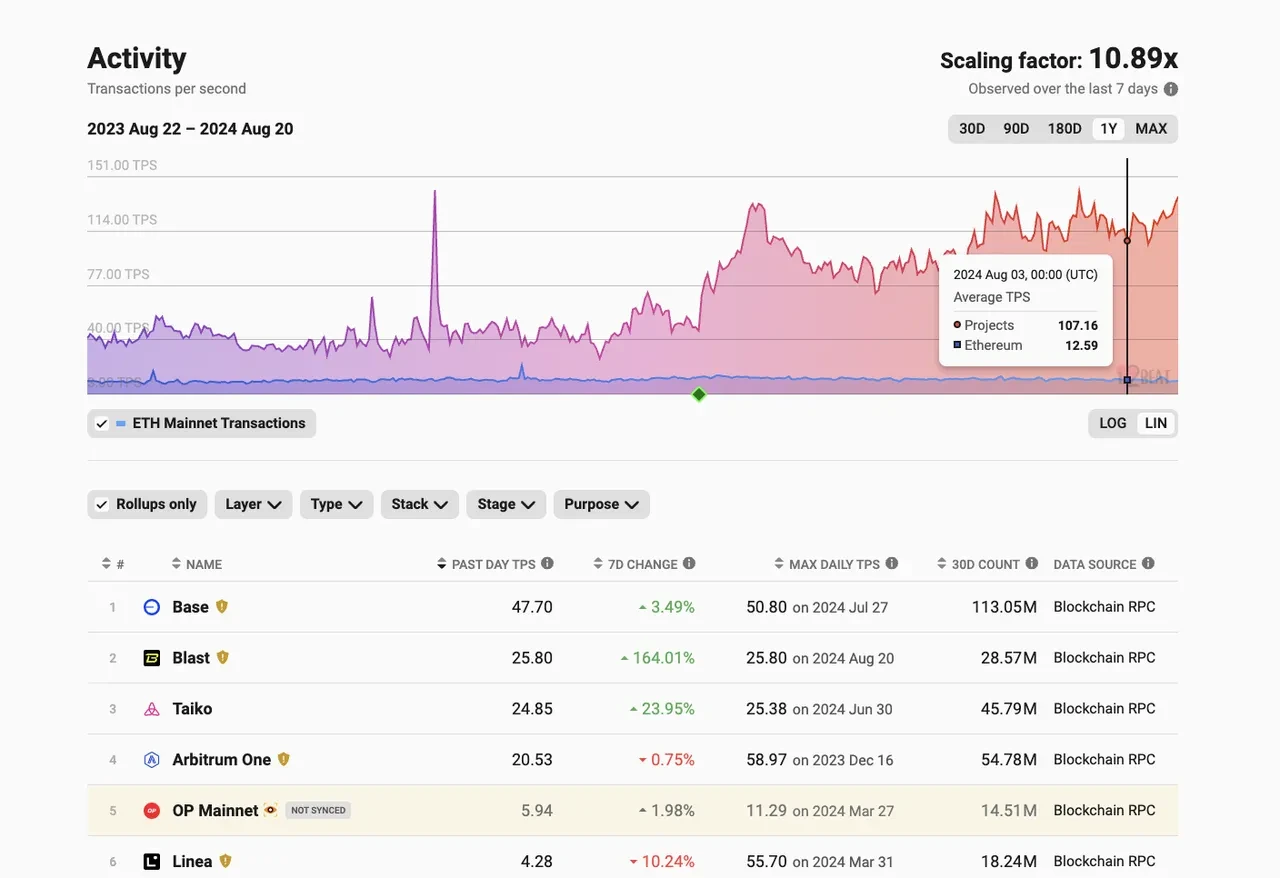Click the Base project logo
The width and height of the screenshot is (1280, 878).
[152, 607]
